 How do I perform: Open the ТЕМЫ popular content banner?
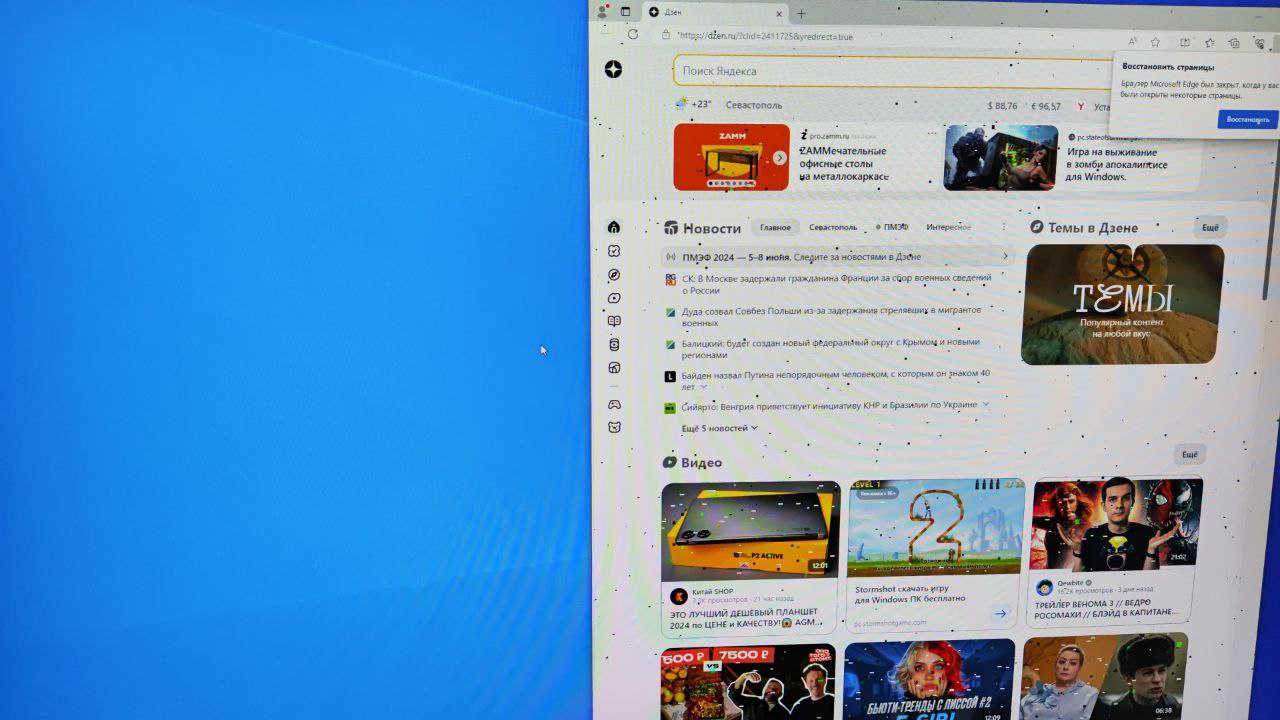pos(1122,304)
